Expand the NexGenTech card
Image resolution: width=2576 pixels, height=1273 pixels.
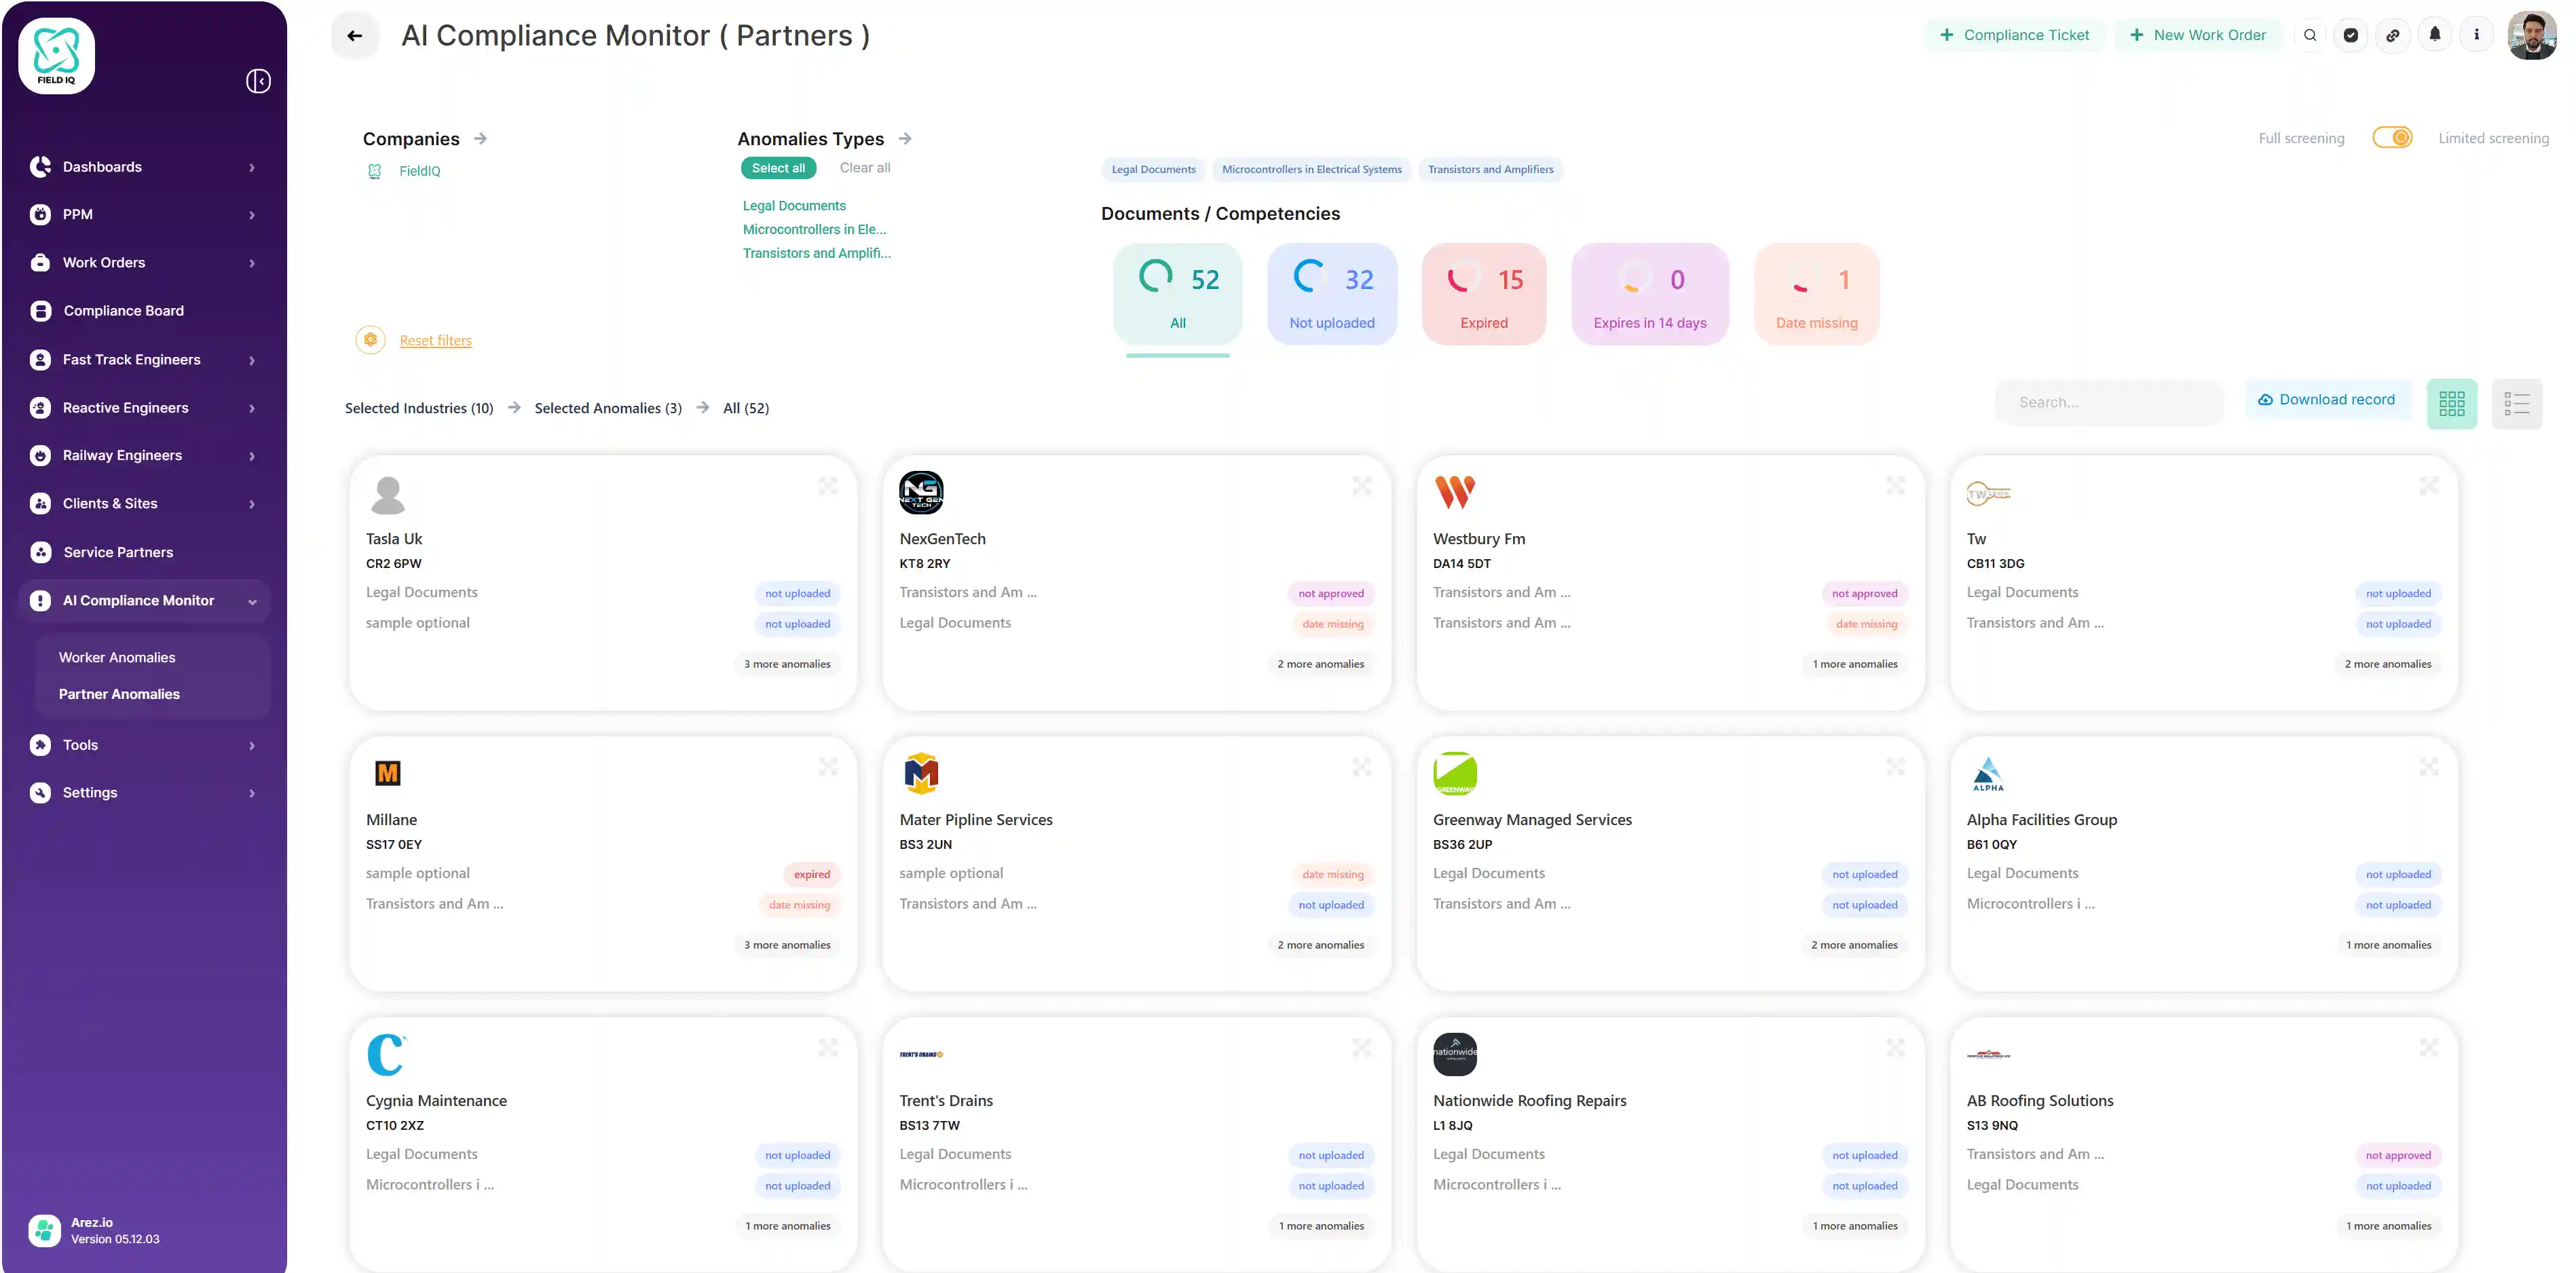(1362, 486)
